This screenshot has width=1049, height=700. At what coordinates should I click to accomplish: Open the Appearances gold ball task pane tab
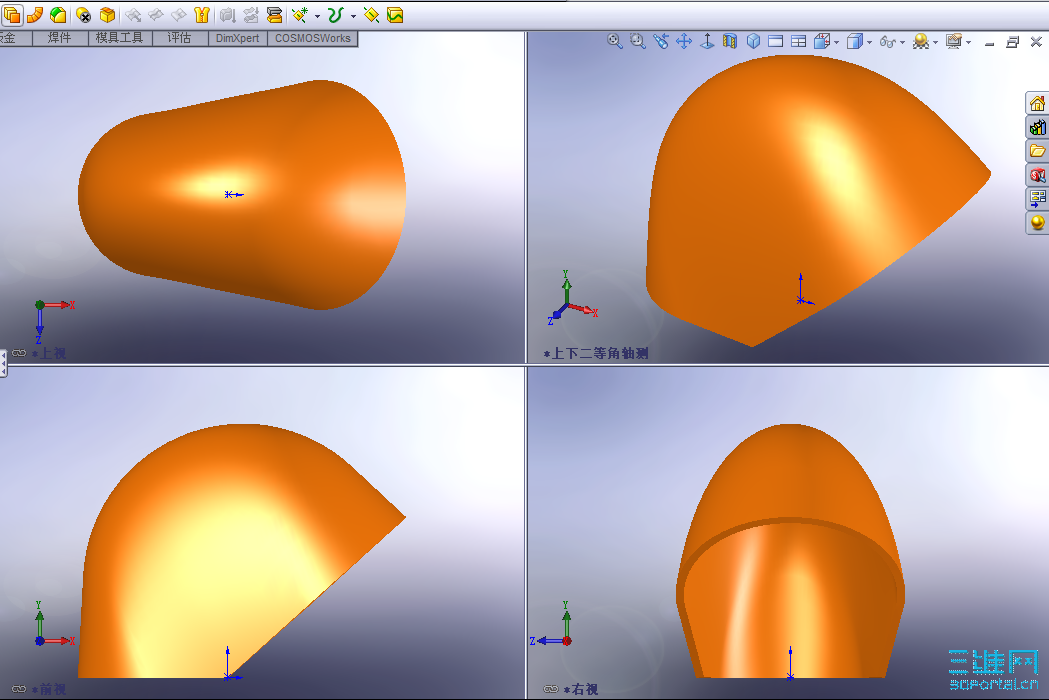1037,222
